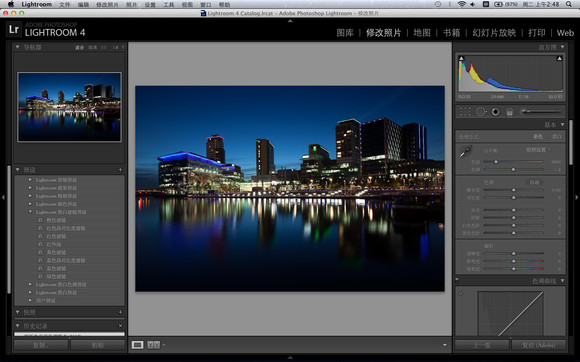Pick the white balance eyedropper tool
The height and width of the screenshot is (362, 580).
click(465, 151)
